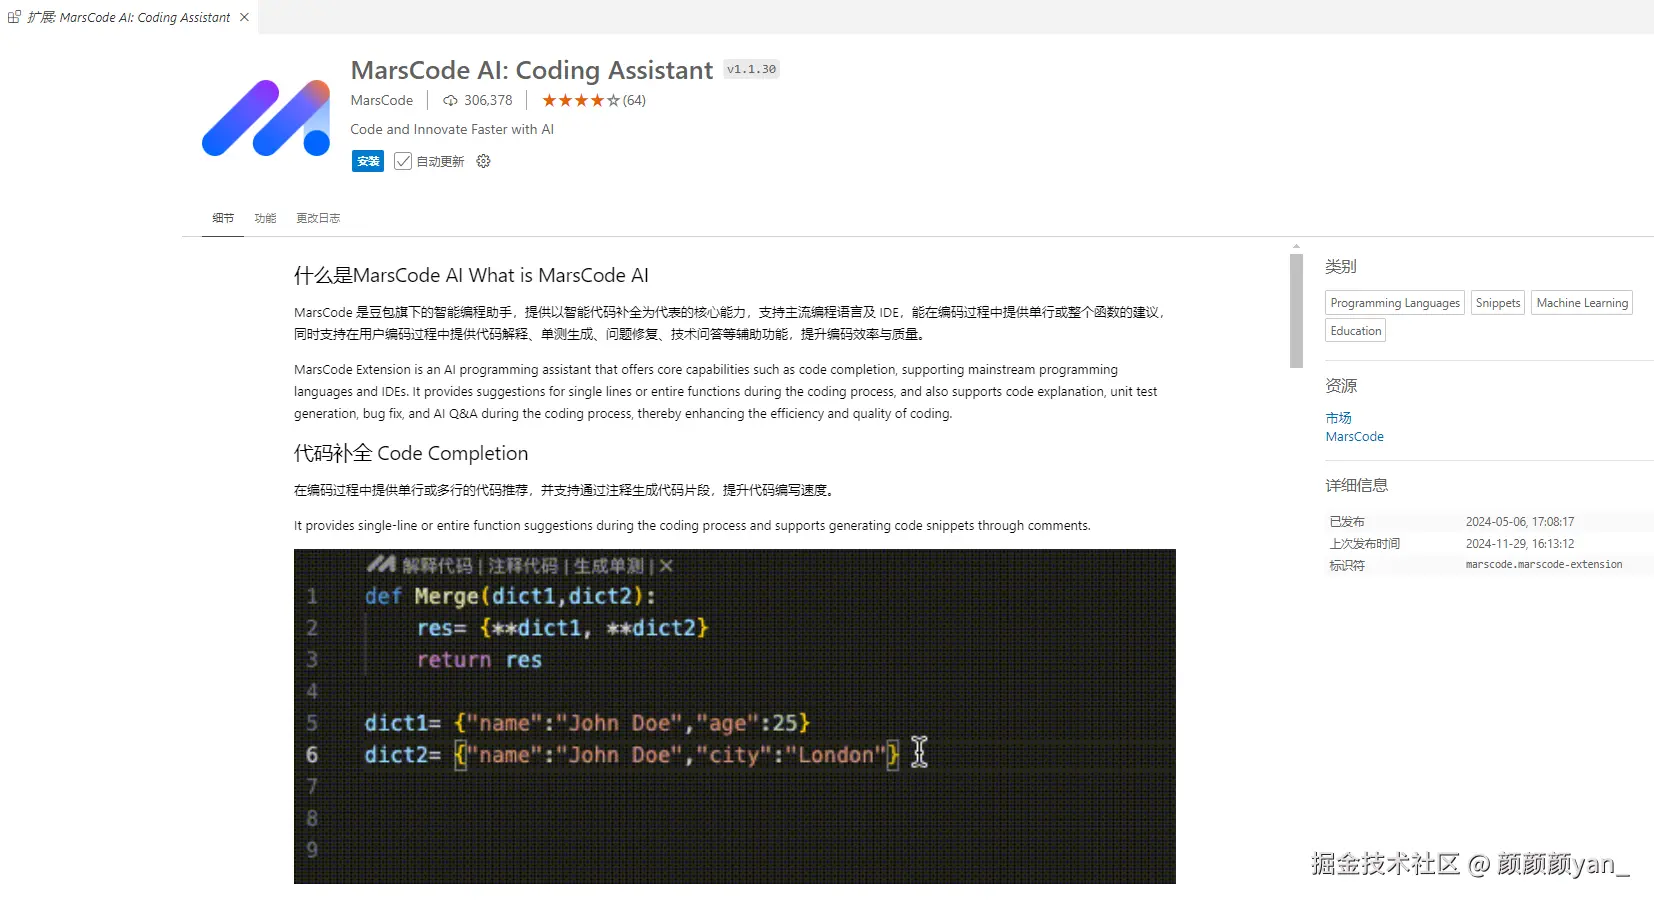Viewport: 1654px width, 903px height.
Task: Toggle the 自动更新 auto-update checkbox
Action: pyautogui.click(x=403, y=161)
